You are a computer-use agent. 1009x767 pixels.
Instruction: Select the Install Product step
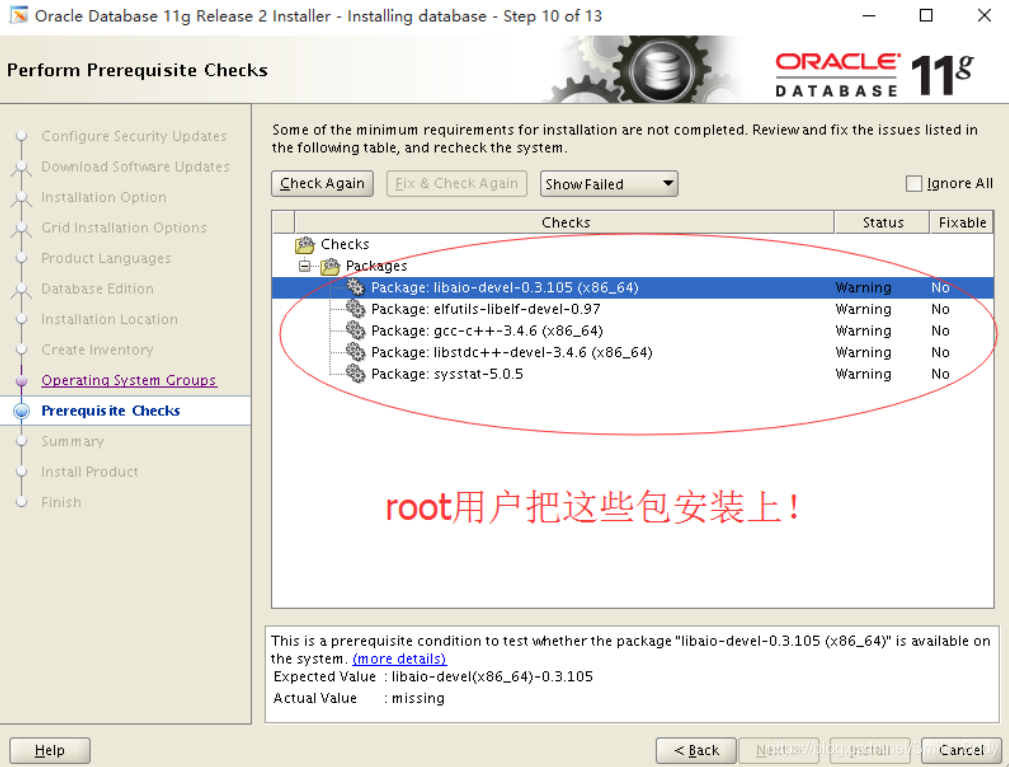(89, 472)
